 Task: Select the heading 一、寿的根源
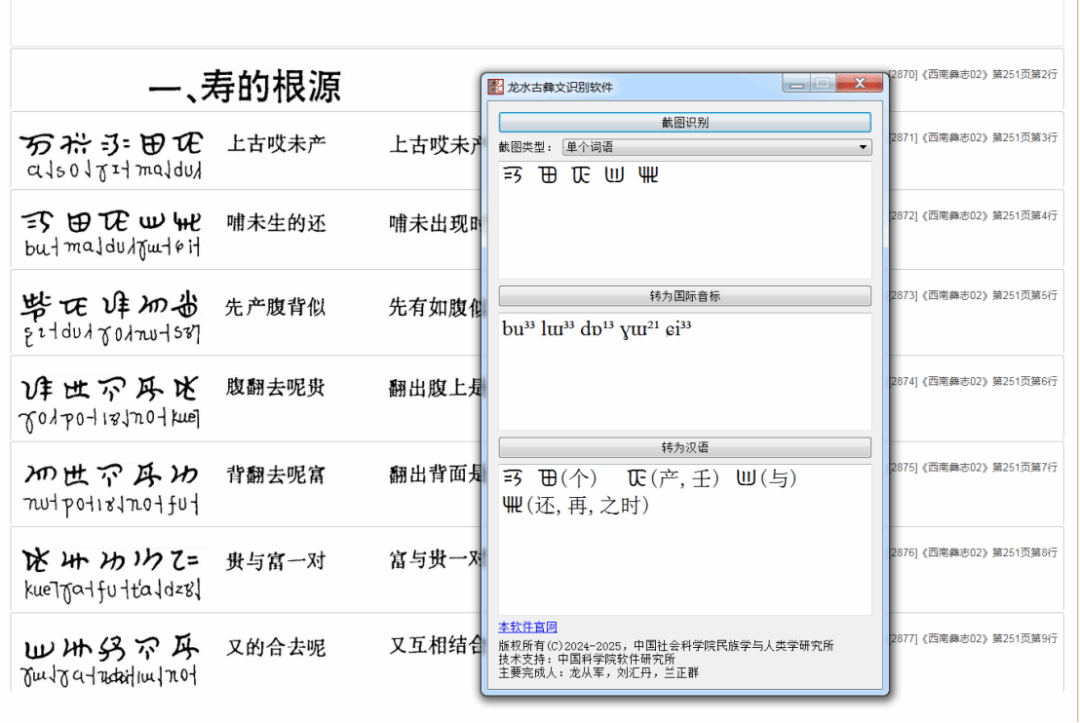(245, 87)
